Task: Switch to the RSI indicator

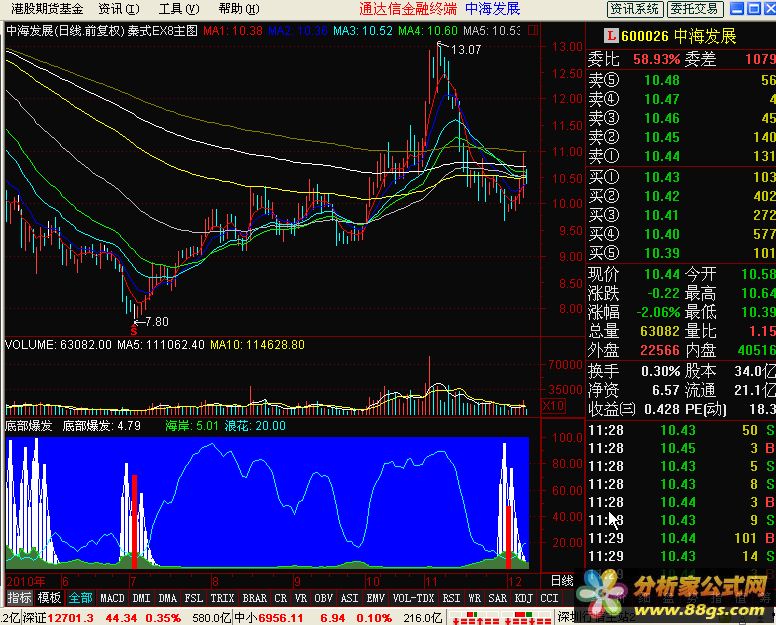Action: tap(451, 598)
